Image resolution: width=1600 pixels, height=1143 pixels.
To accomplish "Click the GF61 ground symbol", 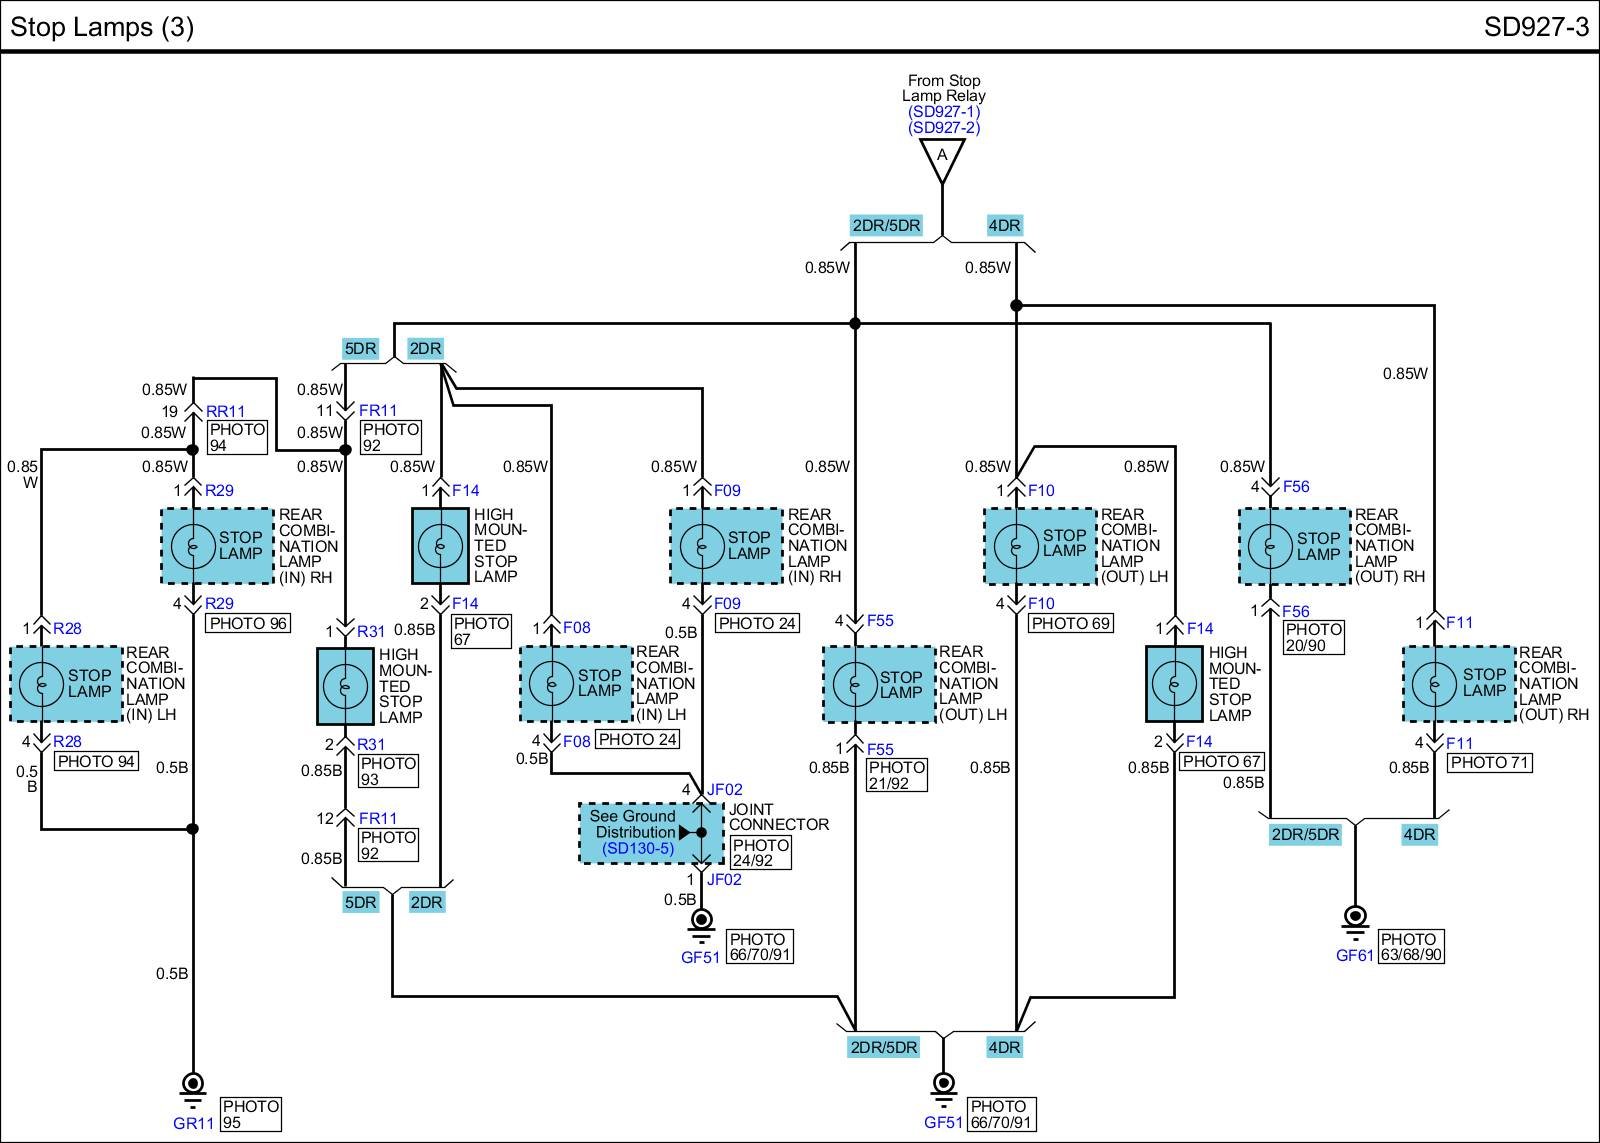I will 1355,918.
